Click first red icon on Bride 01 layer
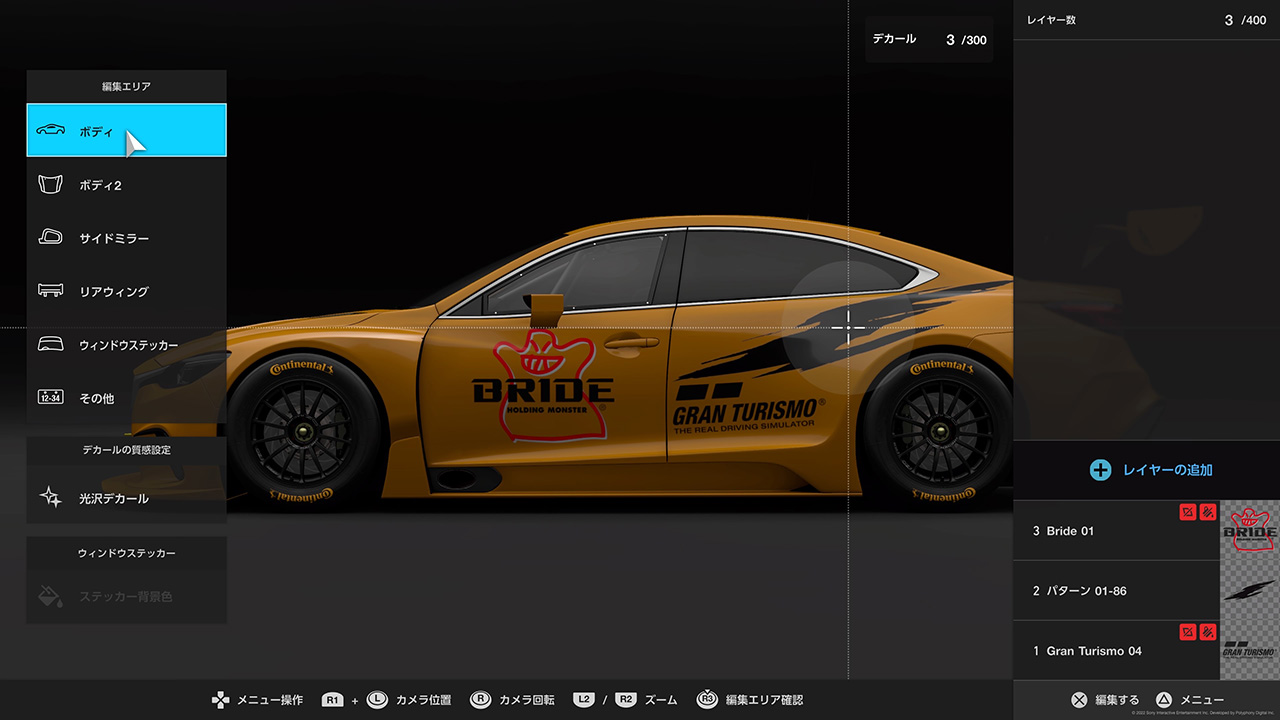1280x720 pixels. (1188, 512)
